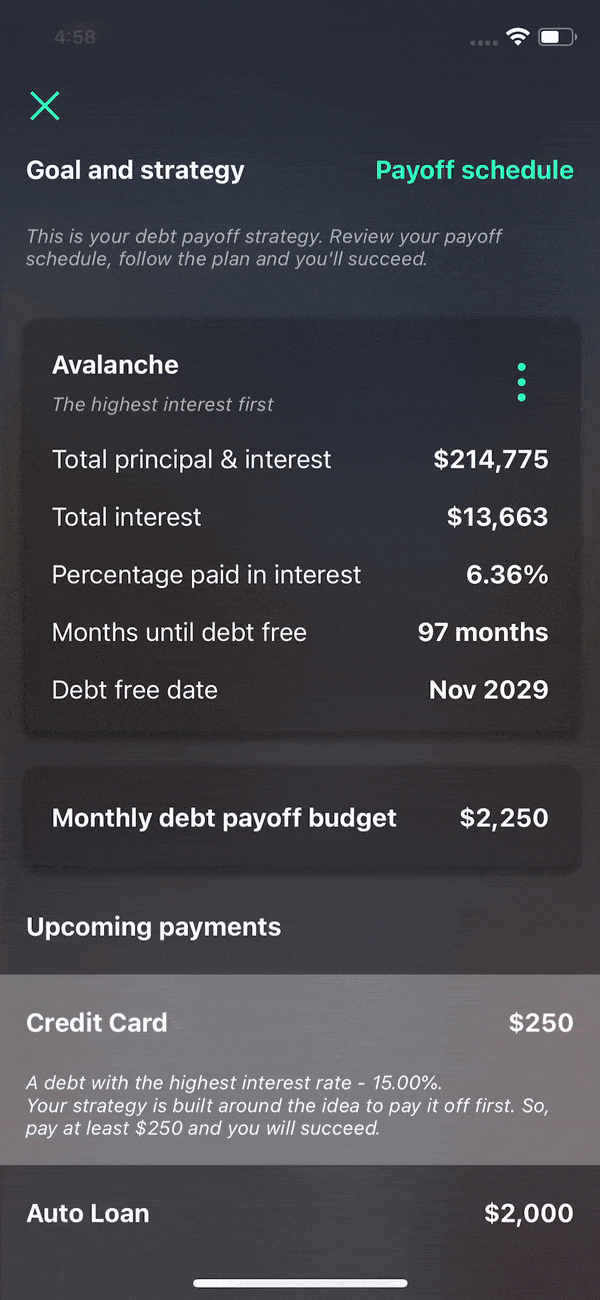Tap the $250 Credit Card amount
The height and width of the screenshot is (1300, 600).
click(x=541, y=1023)
